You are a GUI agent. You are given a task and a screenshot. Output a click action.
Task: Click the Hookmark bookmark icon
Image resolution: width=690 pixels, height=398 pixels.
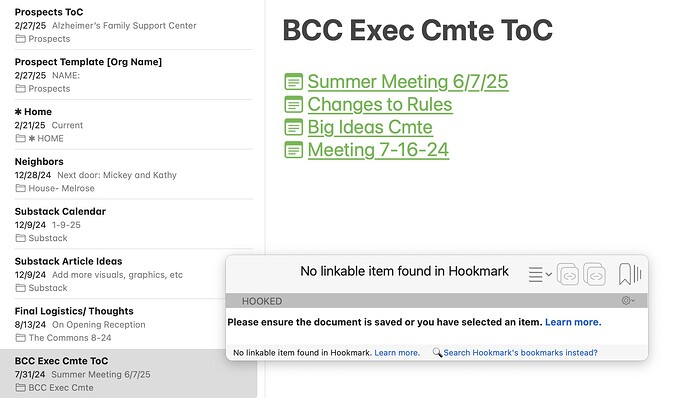pos(624,274)
